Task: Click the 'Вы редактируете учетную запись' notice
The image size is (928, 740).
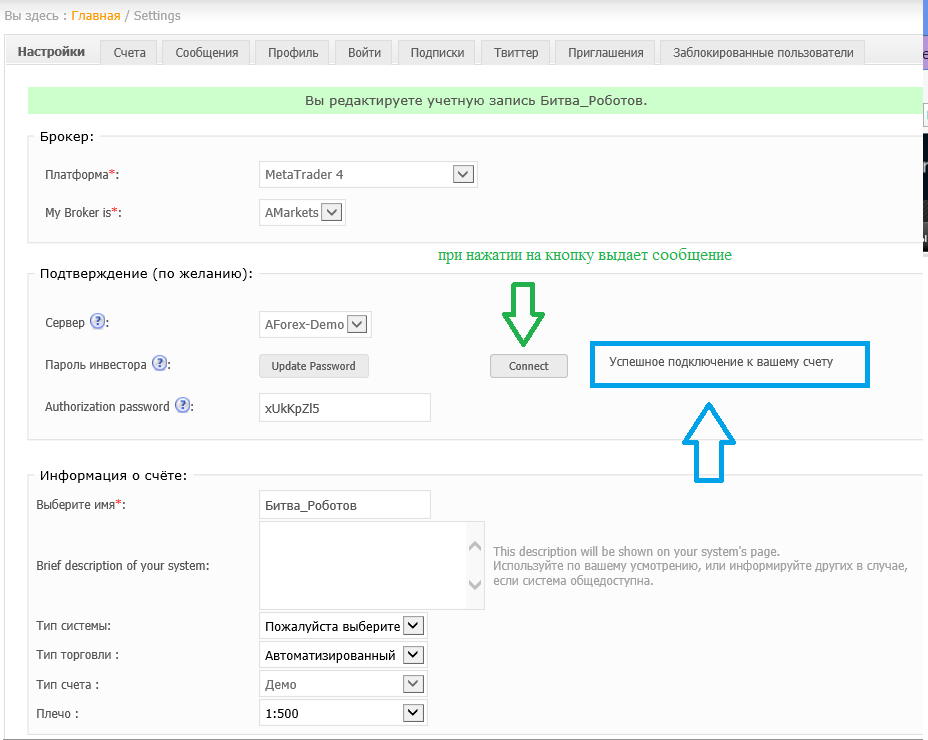Action: pos(475,101)
